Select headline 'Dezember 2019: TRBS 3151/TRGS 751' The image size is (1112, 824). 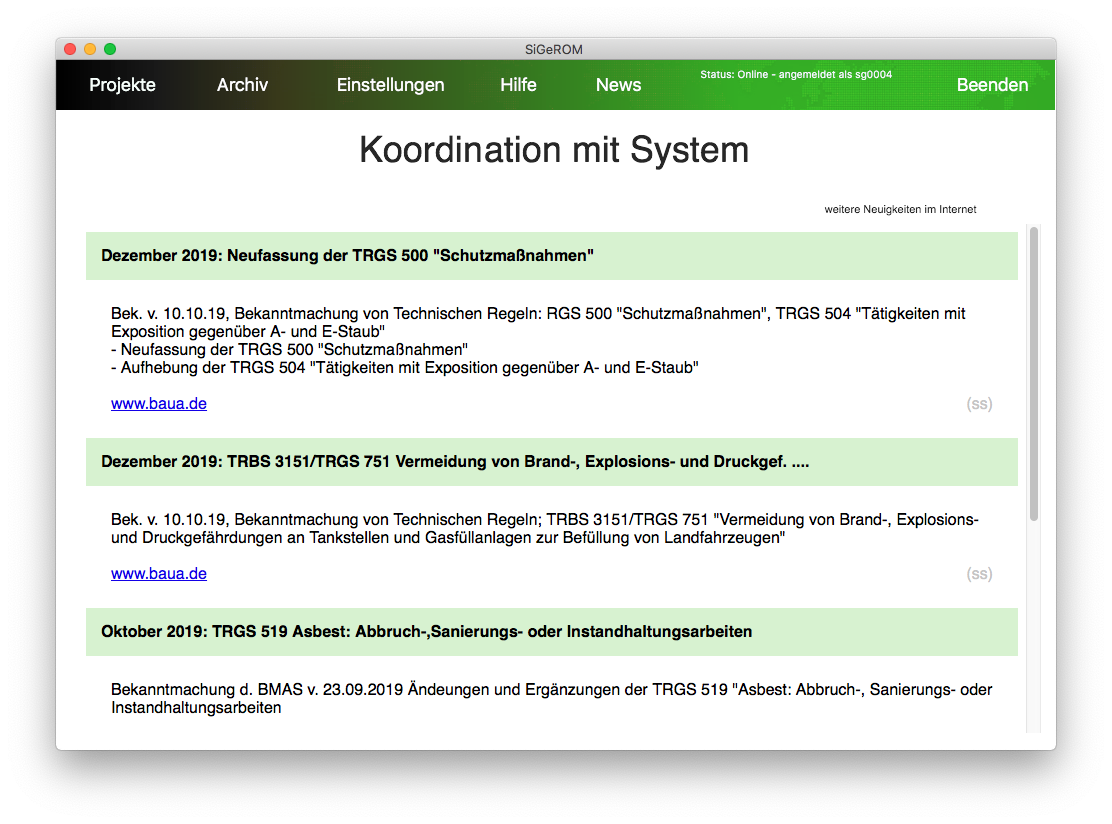[x=552, y=462]
